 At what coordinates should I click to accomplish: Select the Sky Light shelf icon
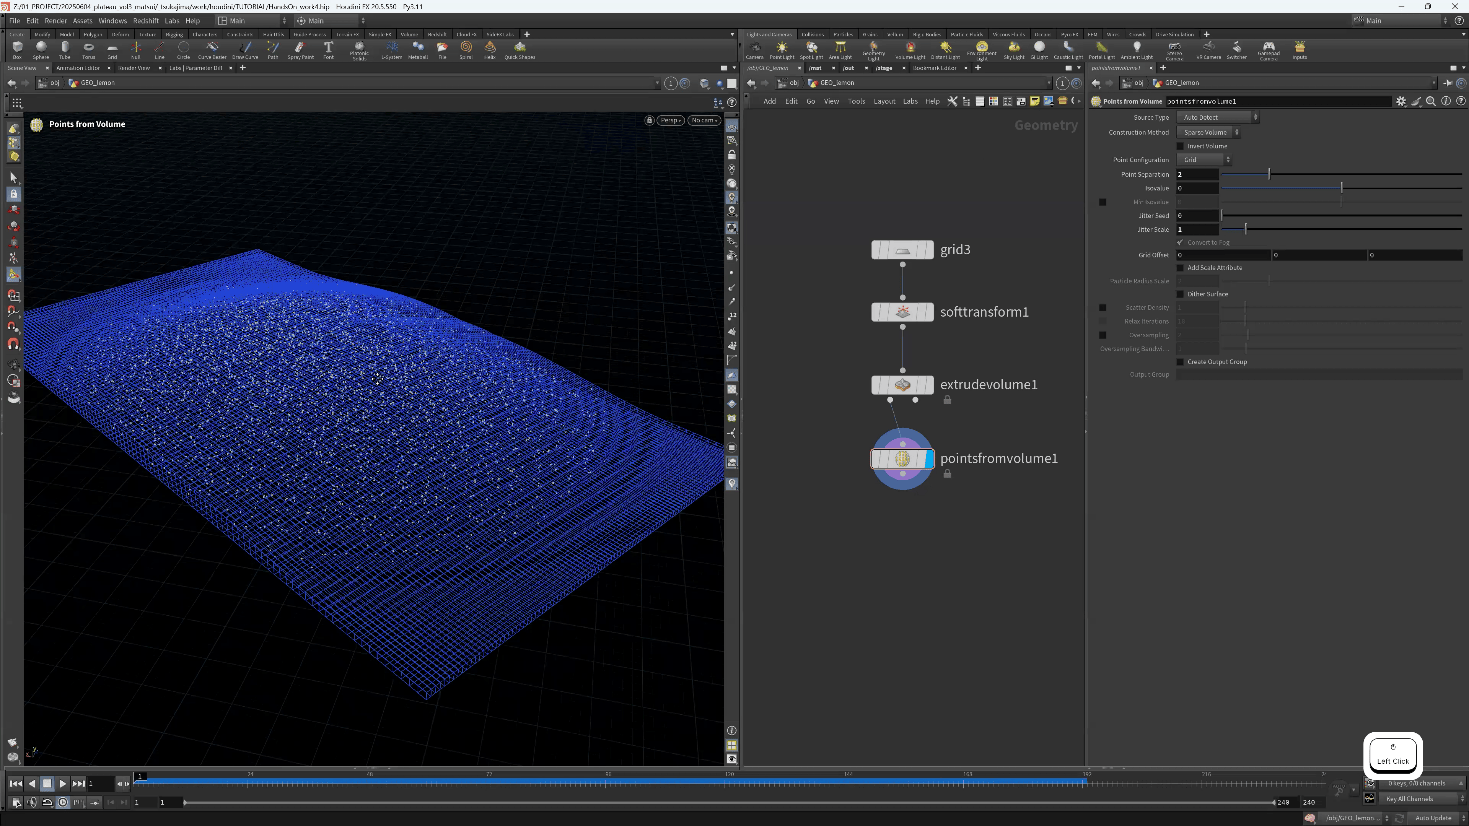1014,48
